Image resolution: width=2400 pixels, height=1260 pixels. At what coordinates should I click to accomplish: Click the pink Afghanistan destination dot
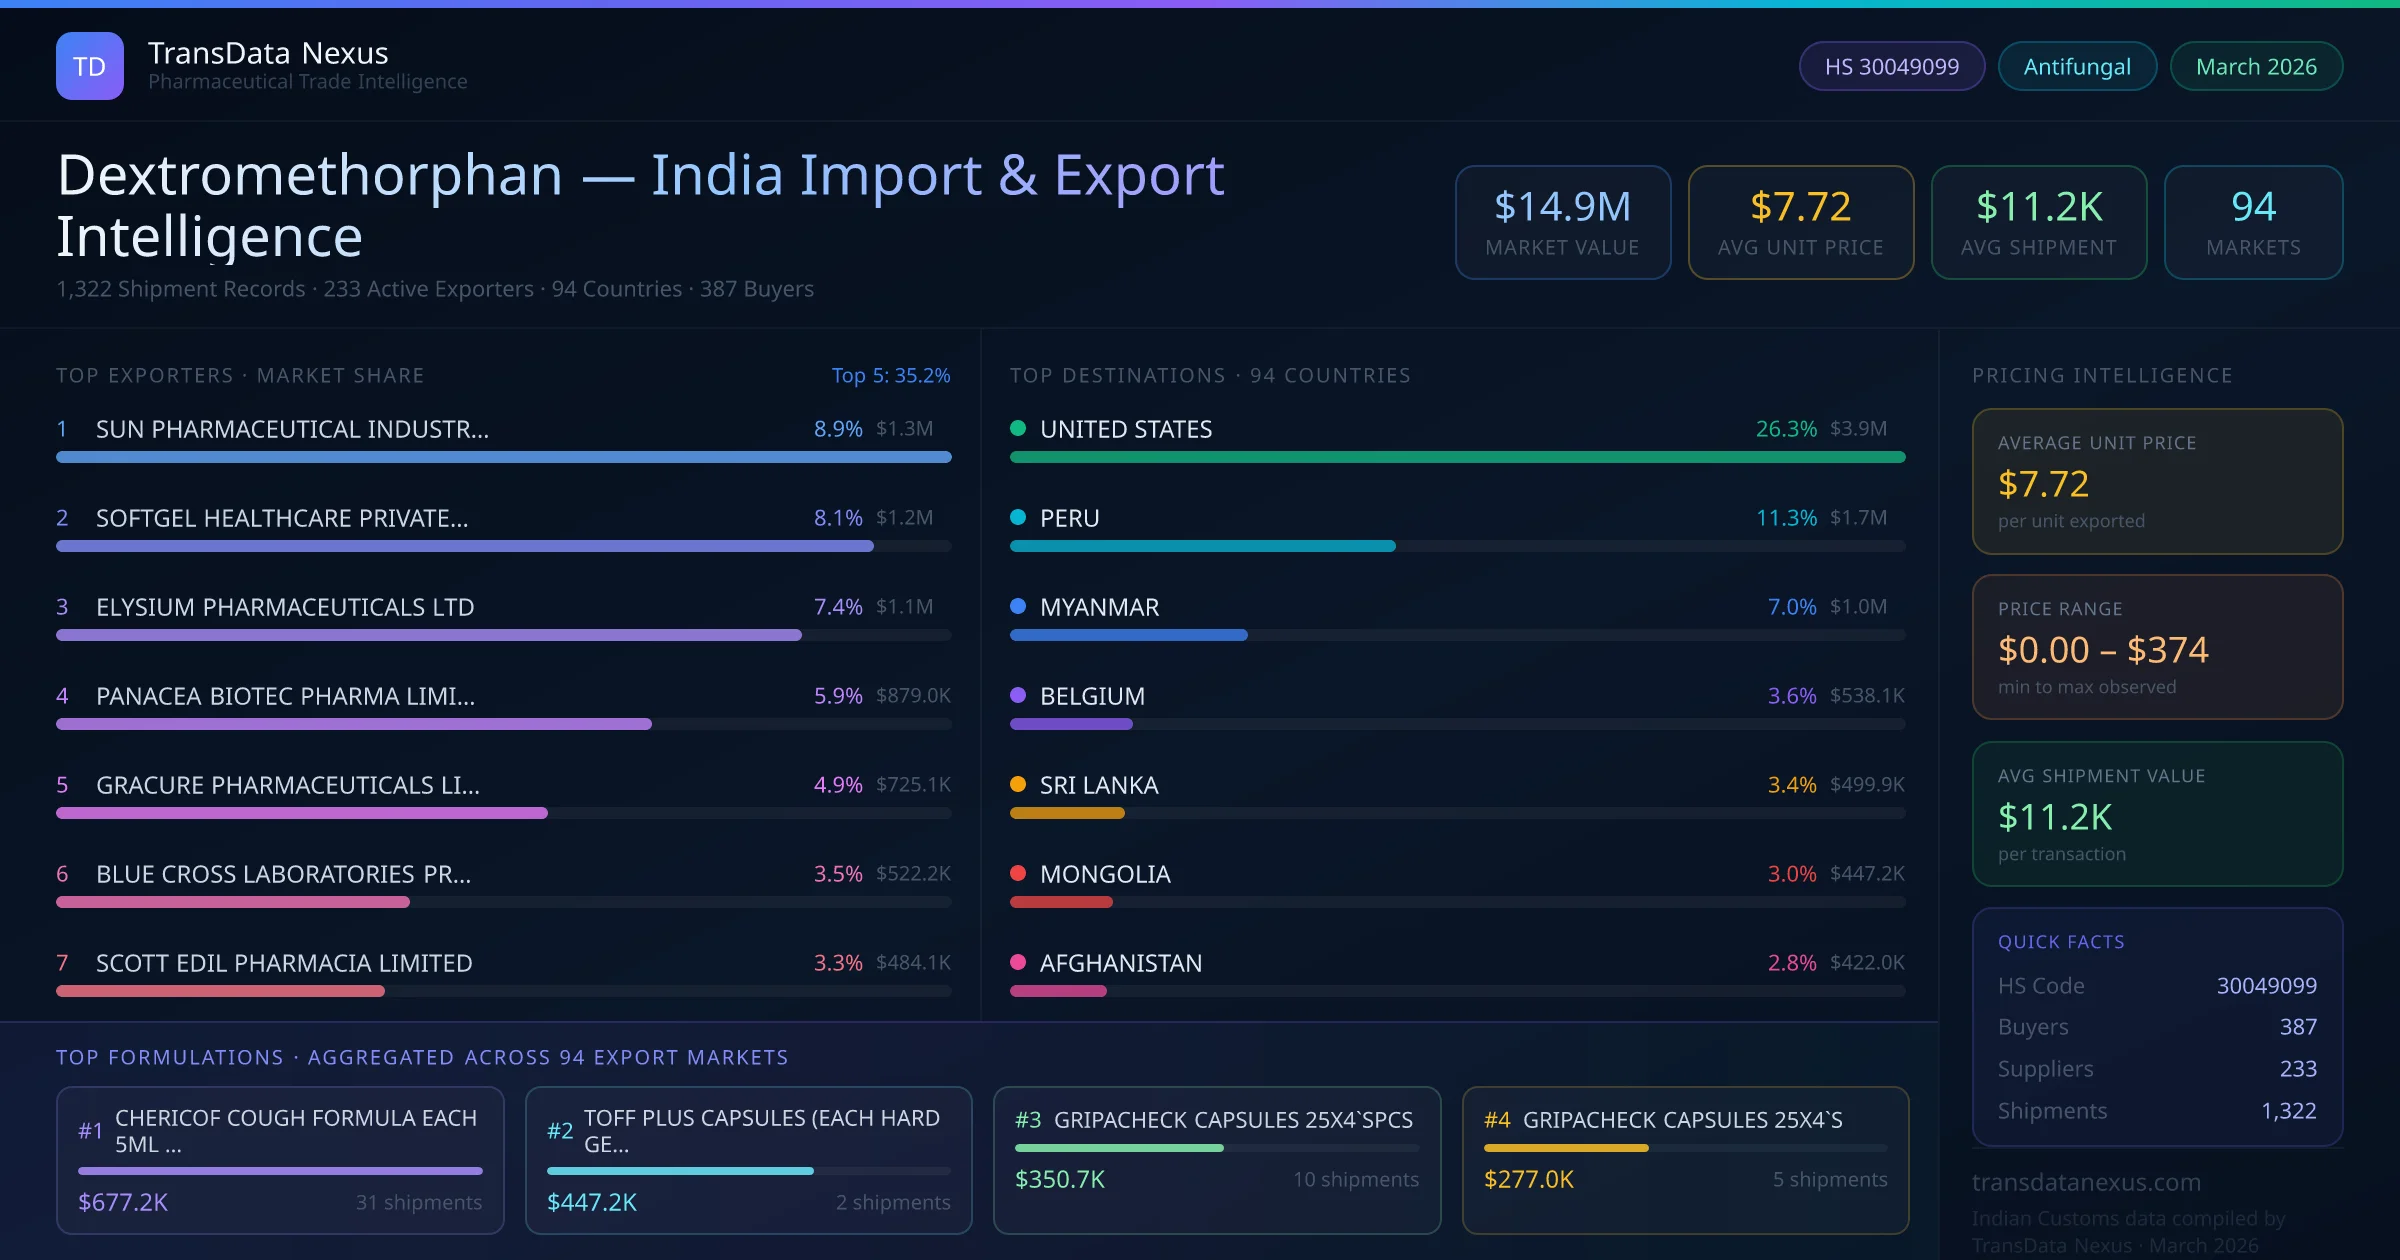pyautogui.click(x=1018, y=963)
